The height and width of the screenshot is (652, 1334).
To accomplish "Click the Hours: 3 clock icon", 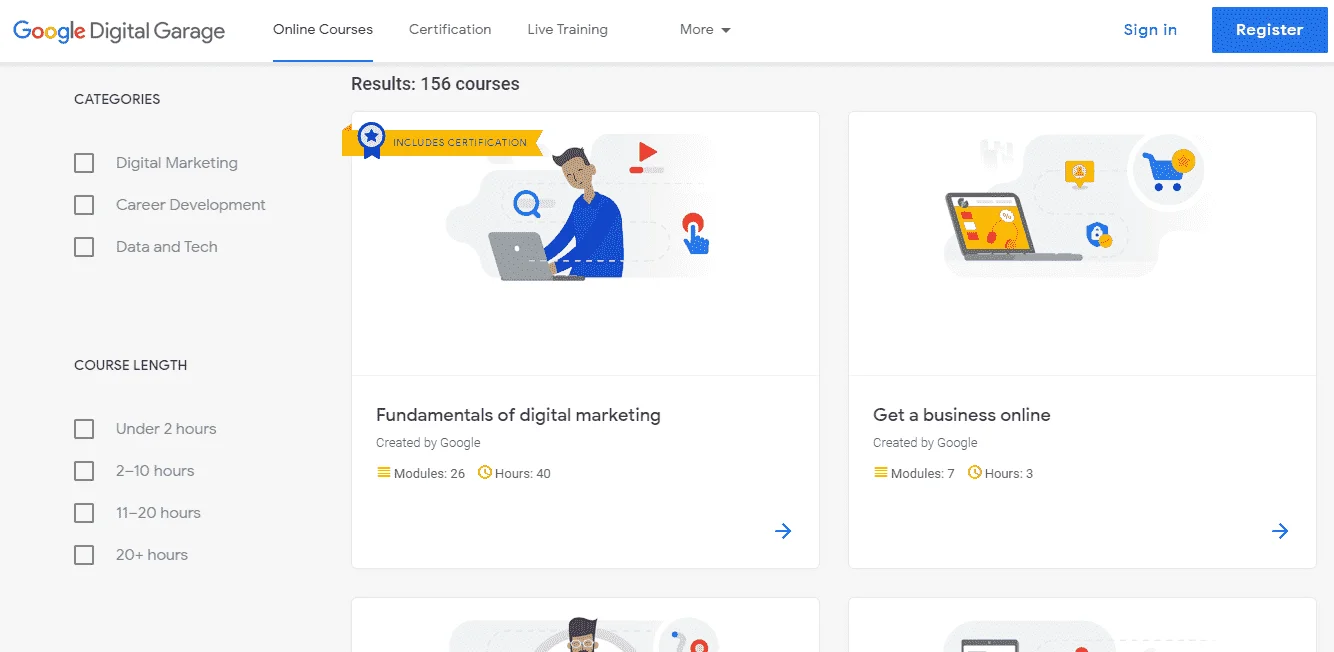I will pos(975,472).
